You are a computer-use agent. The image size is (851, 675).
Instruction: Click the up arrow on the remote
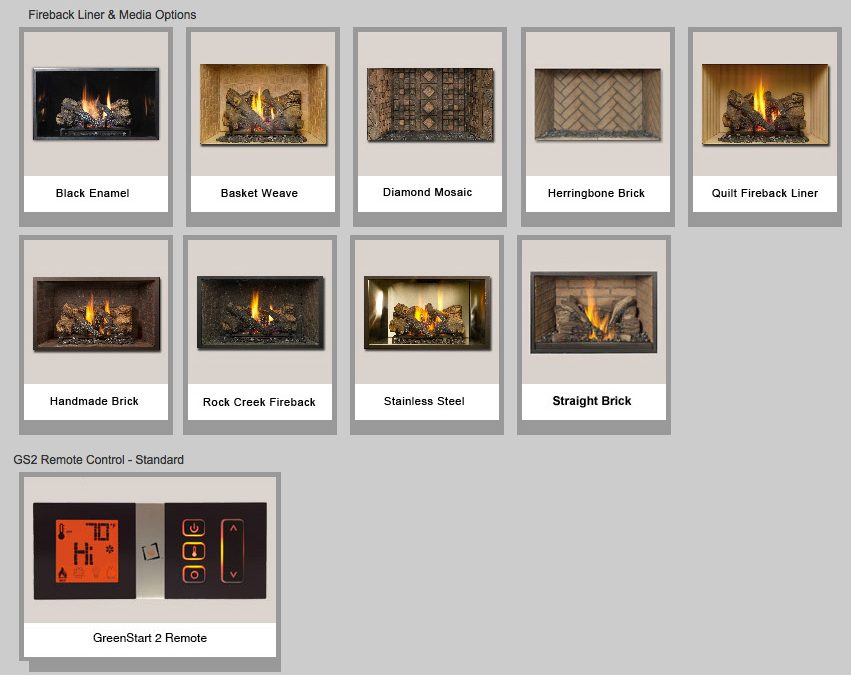[233, 528]
